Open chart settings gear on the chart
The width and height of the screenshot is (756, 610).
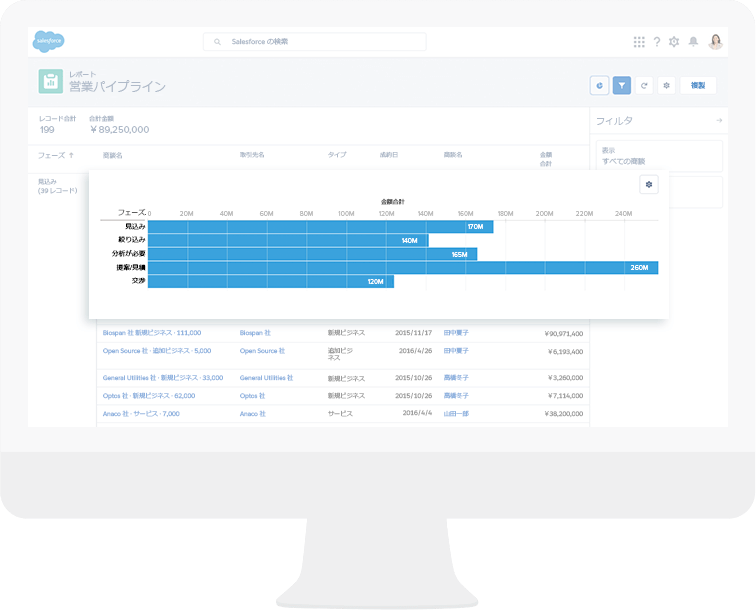click(x=649, y=184)
